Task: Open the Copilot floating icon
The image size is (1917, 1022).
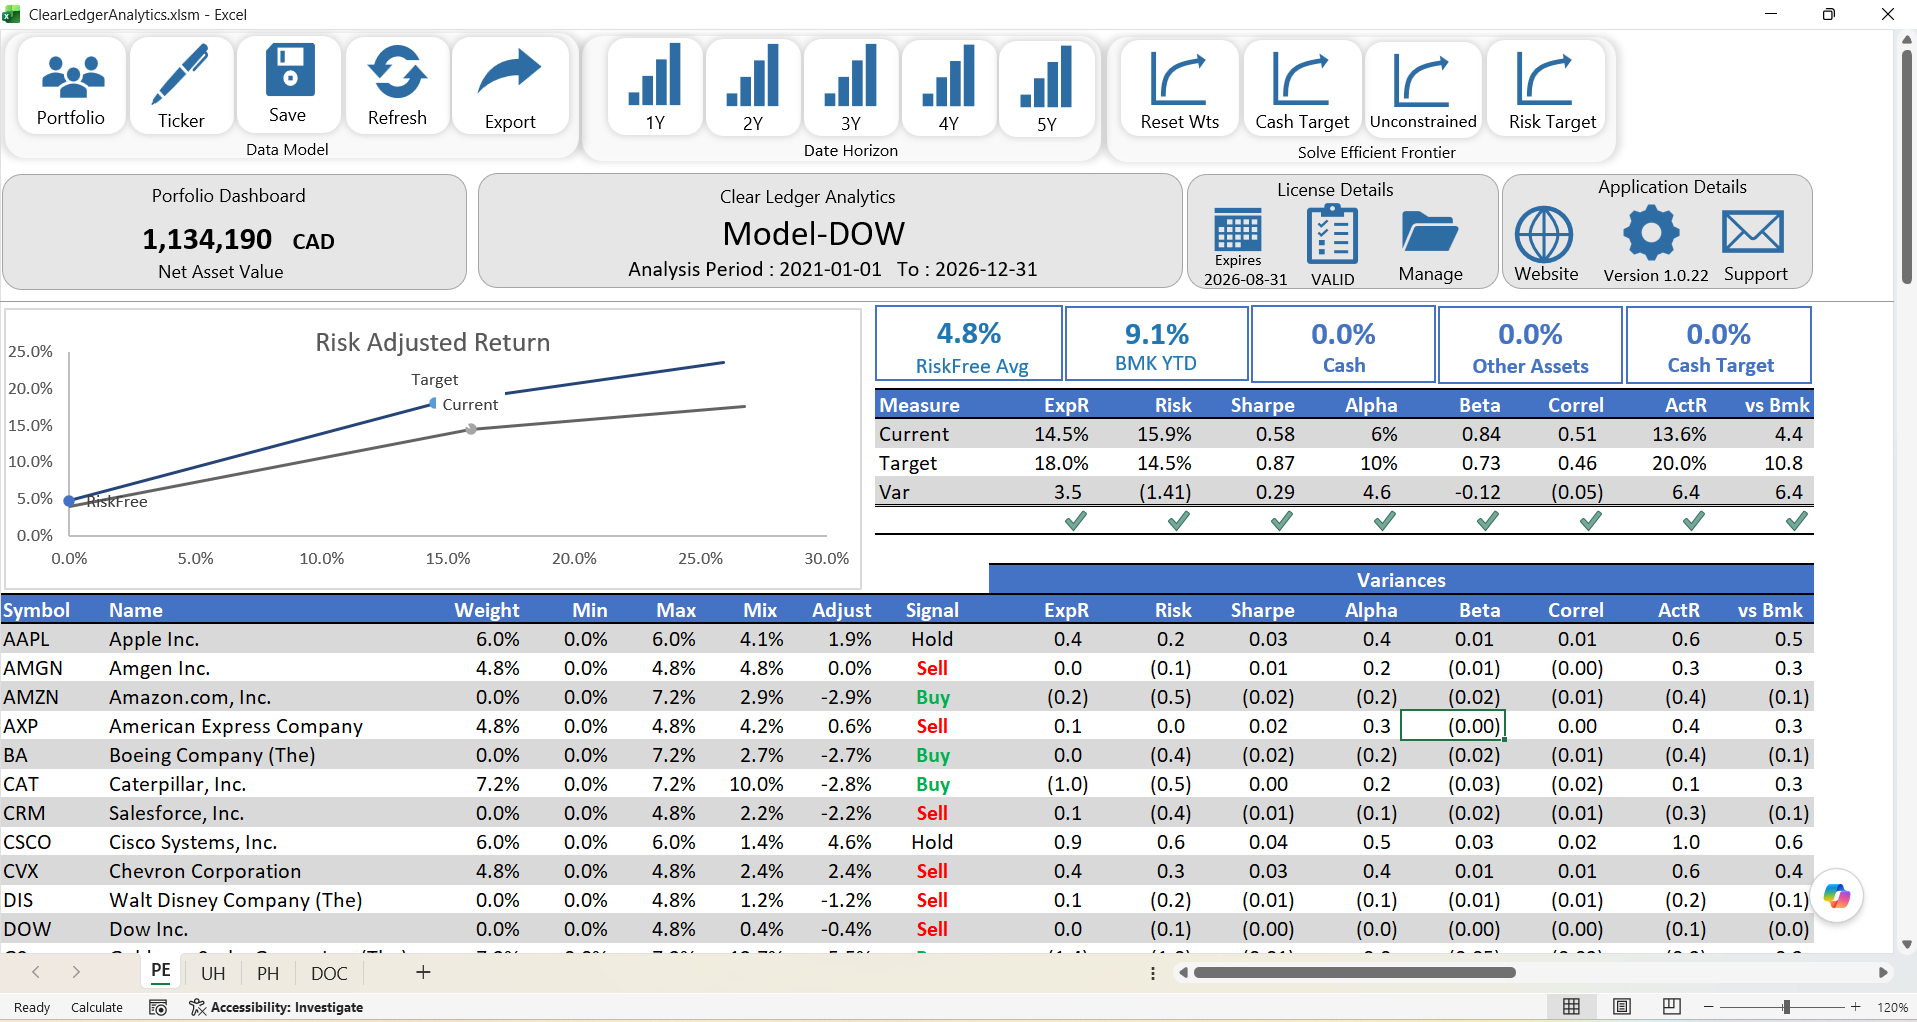Action: click(x=1837, y=895)
